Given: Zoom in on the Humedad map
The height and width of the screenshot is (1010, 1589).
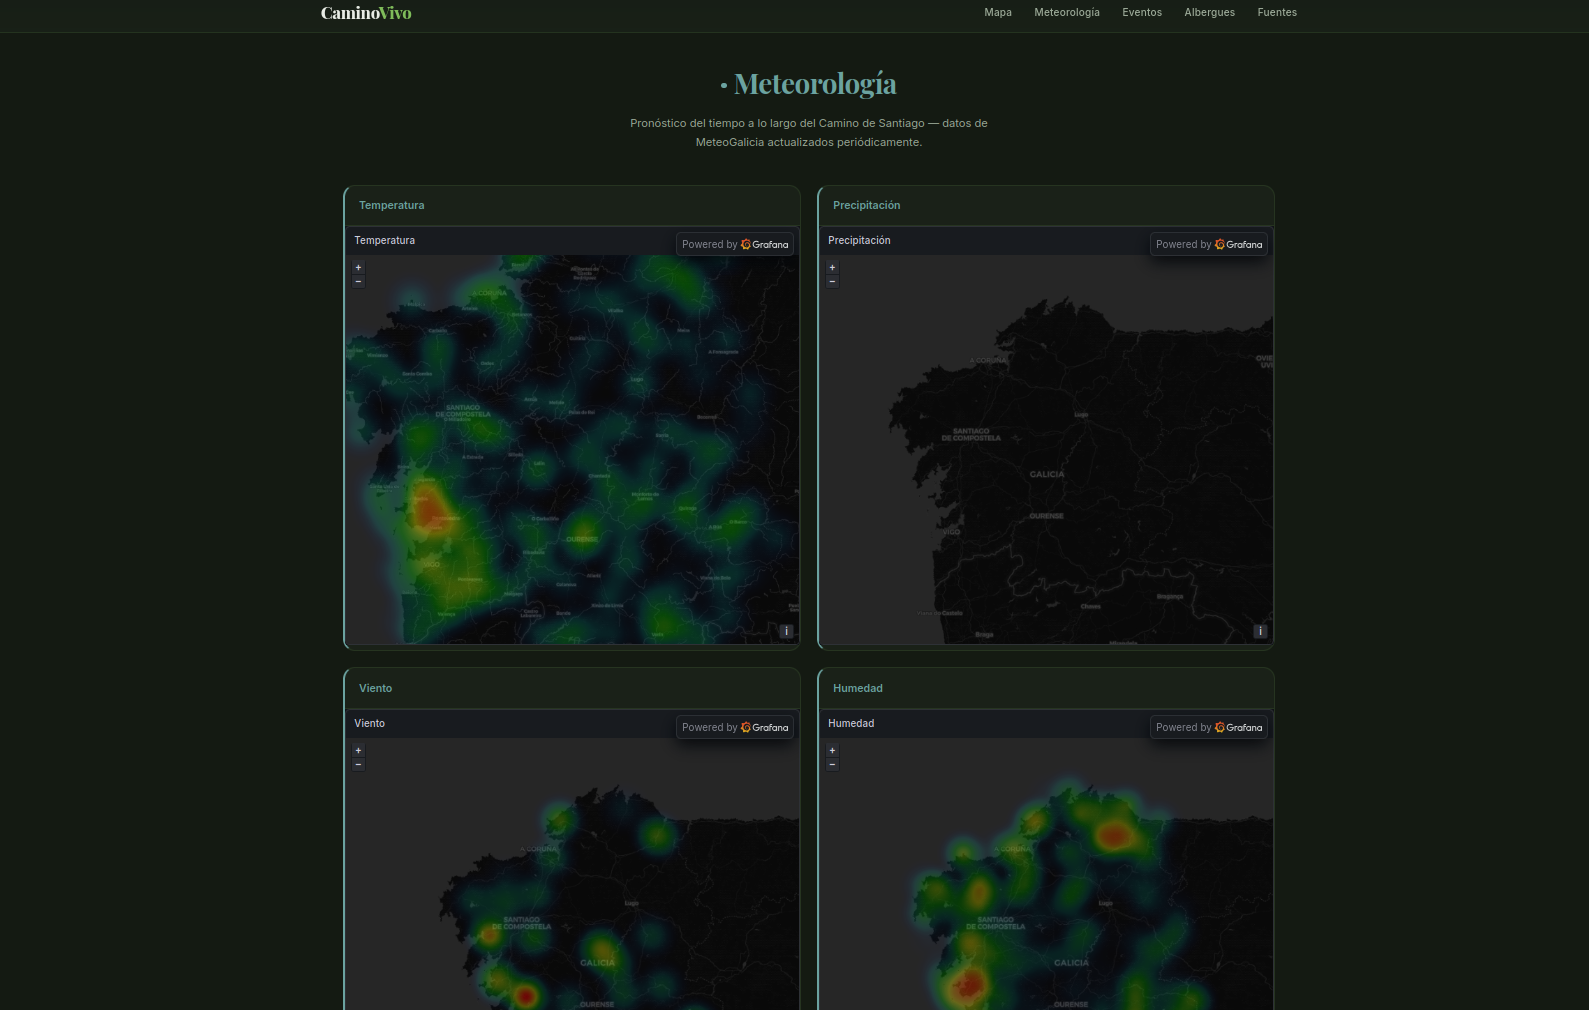Looking at the screenshot, I should coord(832,751).
